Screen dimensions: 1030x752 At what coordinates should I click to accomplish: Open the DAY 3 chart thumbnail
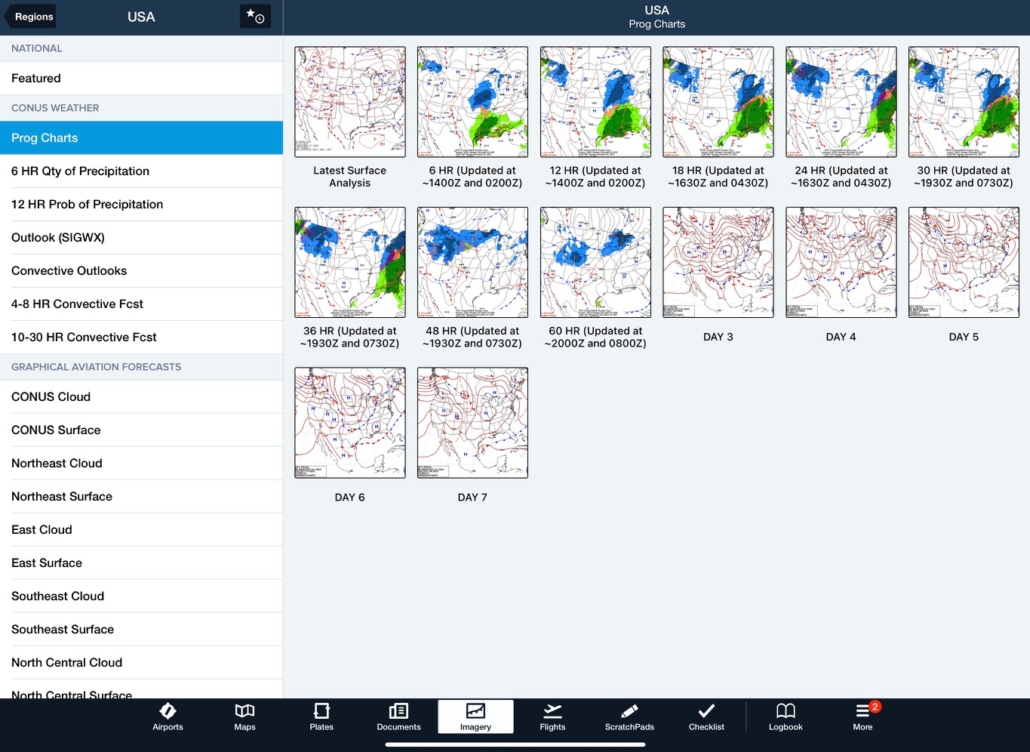[718, 262]
